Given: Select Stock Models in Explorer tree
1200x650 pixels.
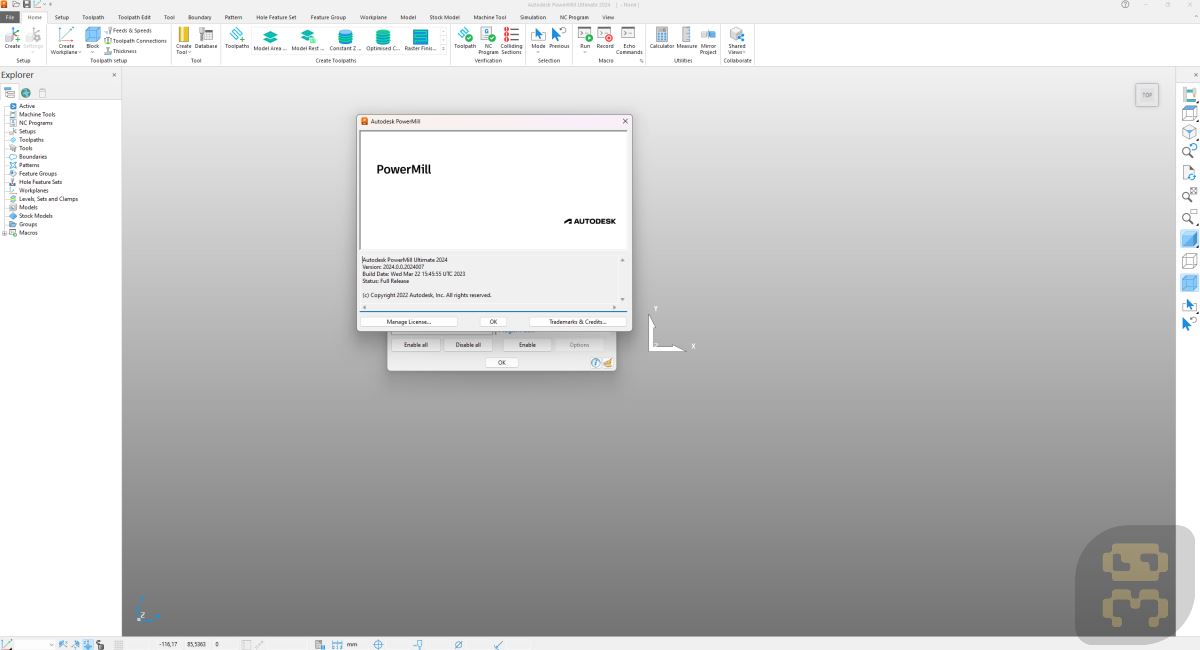Looking at the screenshot, I should 35,216.
